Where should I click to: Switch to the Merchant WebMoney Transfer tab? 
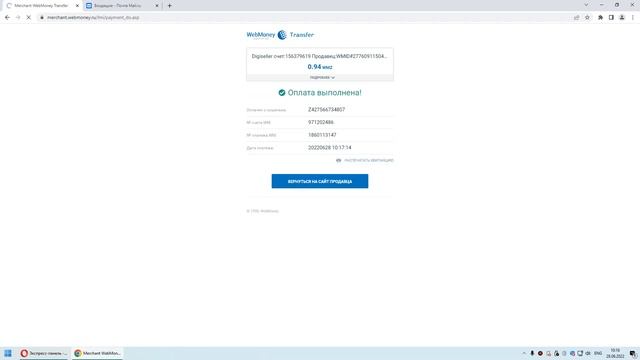41,6
